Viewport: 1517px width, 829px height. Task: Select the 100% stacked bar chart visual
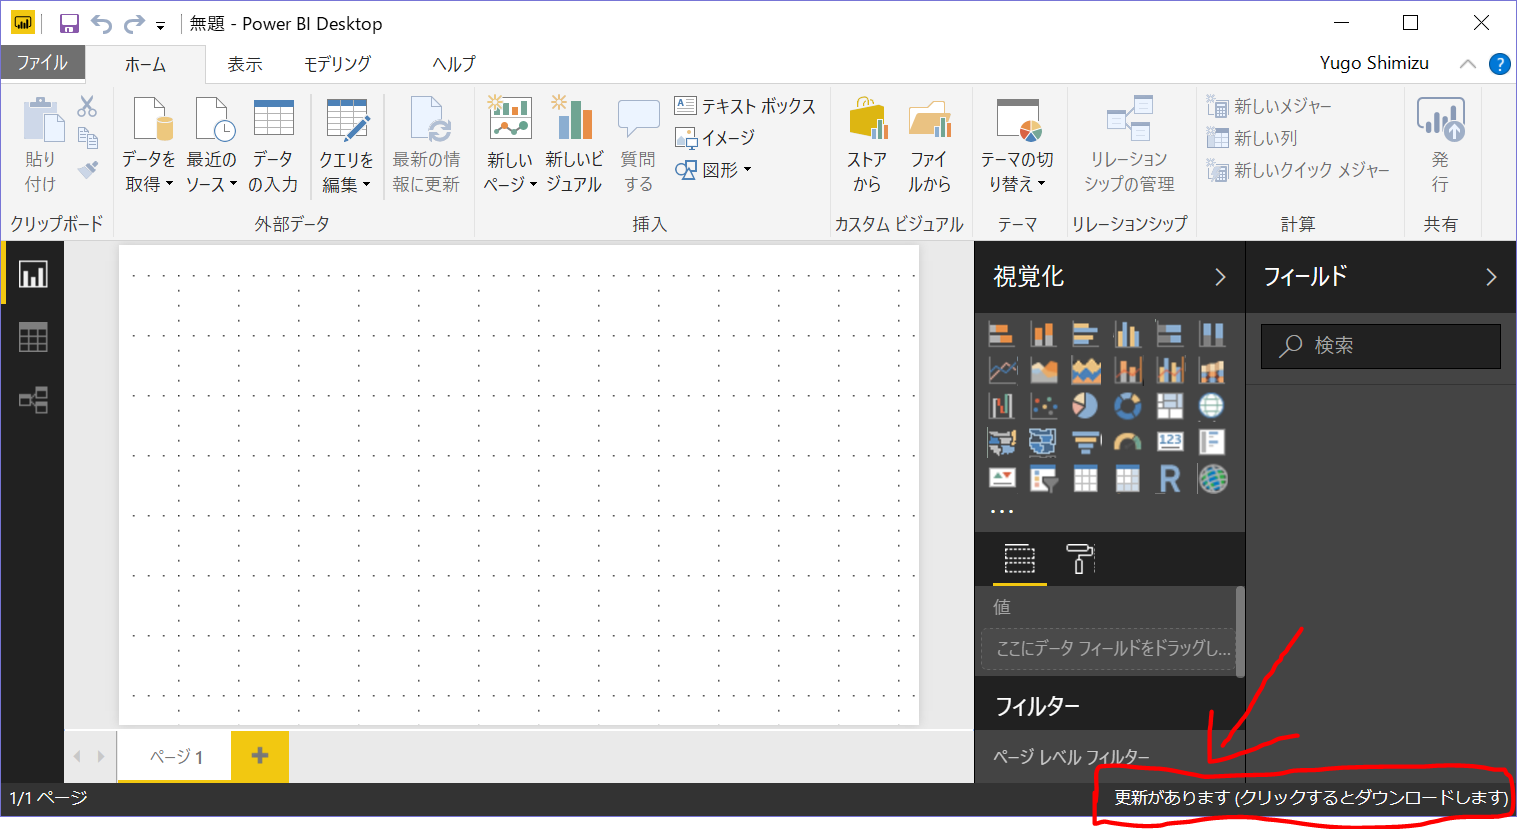(1170, 334)
